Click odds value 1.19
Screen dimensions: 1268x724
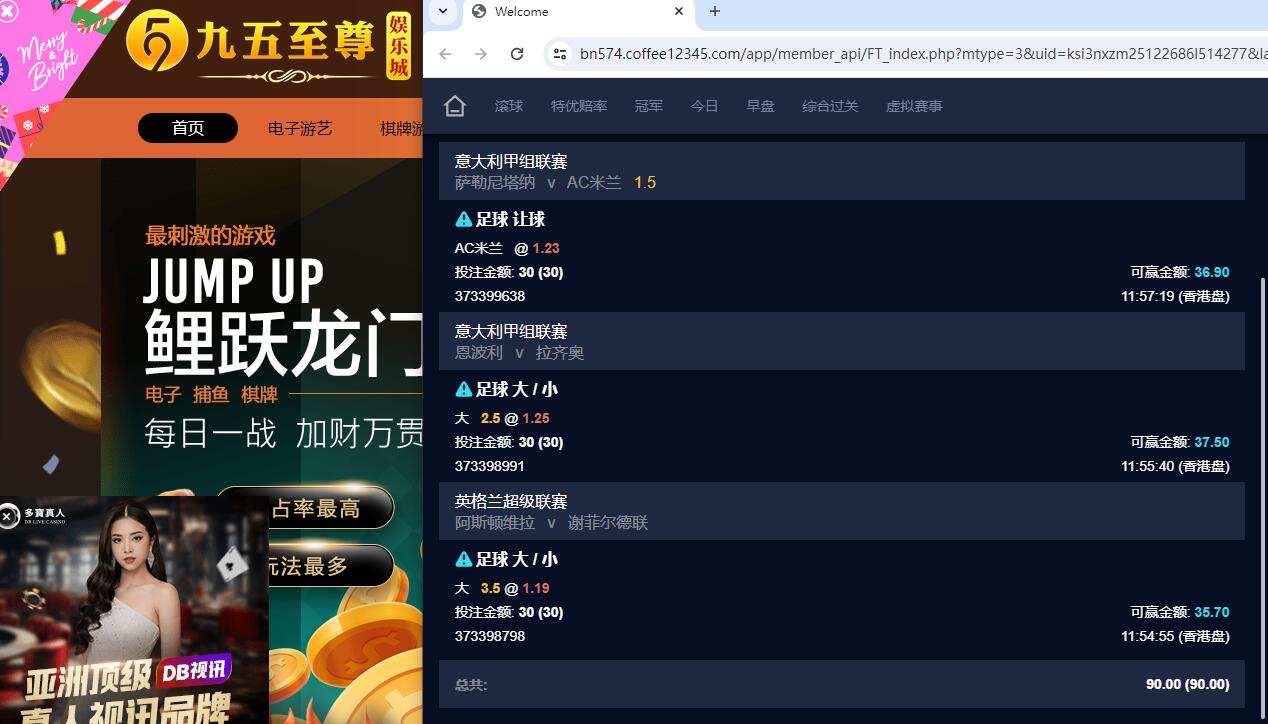tap(536, 588)
